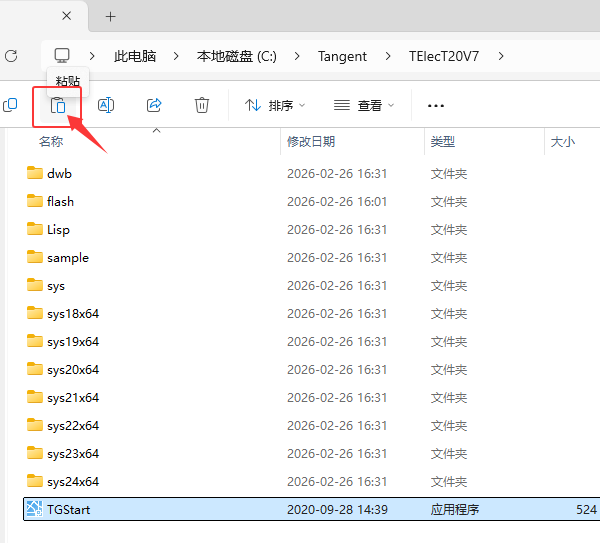Open the three-dot more options menu
Image resolution: width=600 pixels, height=543 pixels.
[x=436, y=106]
